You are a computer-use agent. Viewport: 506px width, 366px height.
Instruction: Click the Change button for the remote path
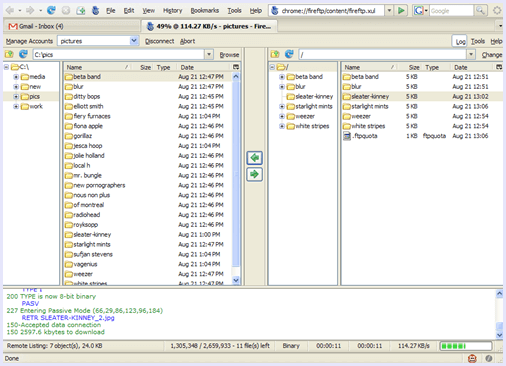click(x=492, y=54)
